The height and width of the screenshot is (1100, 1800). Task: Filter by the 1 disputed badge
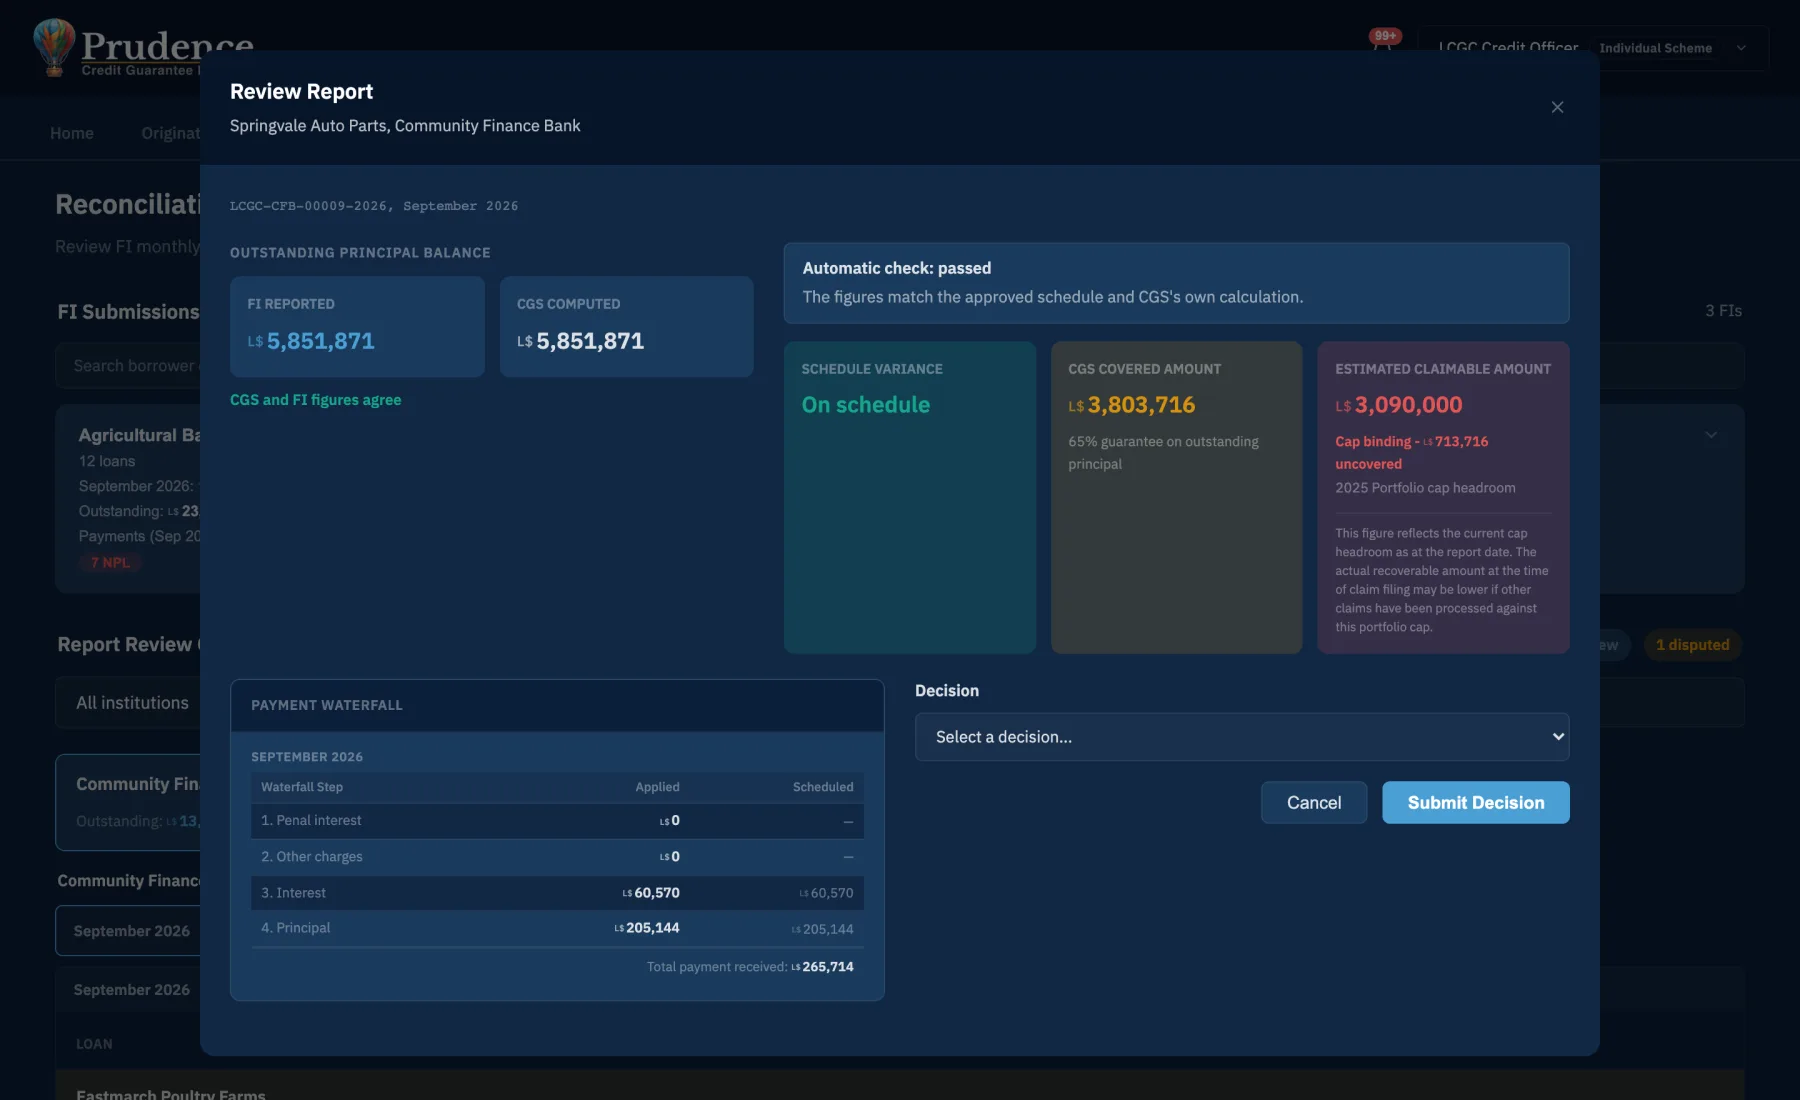point(1692,645)
